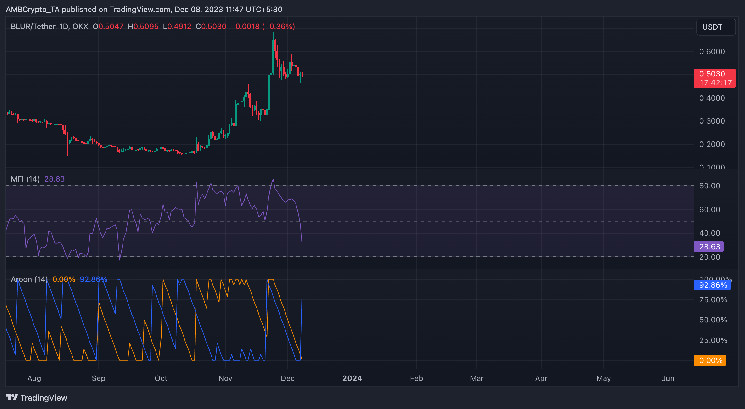This screenshot has width=745, height=409.
Task: Click the Aroon (14) indicator legend
Action: [29, 279]
